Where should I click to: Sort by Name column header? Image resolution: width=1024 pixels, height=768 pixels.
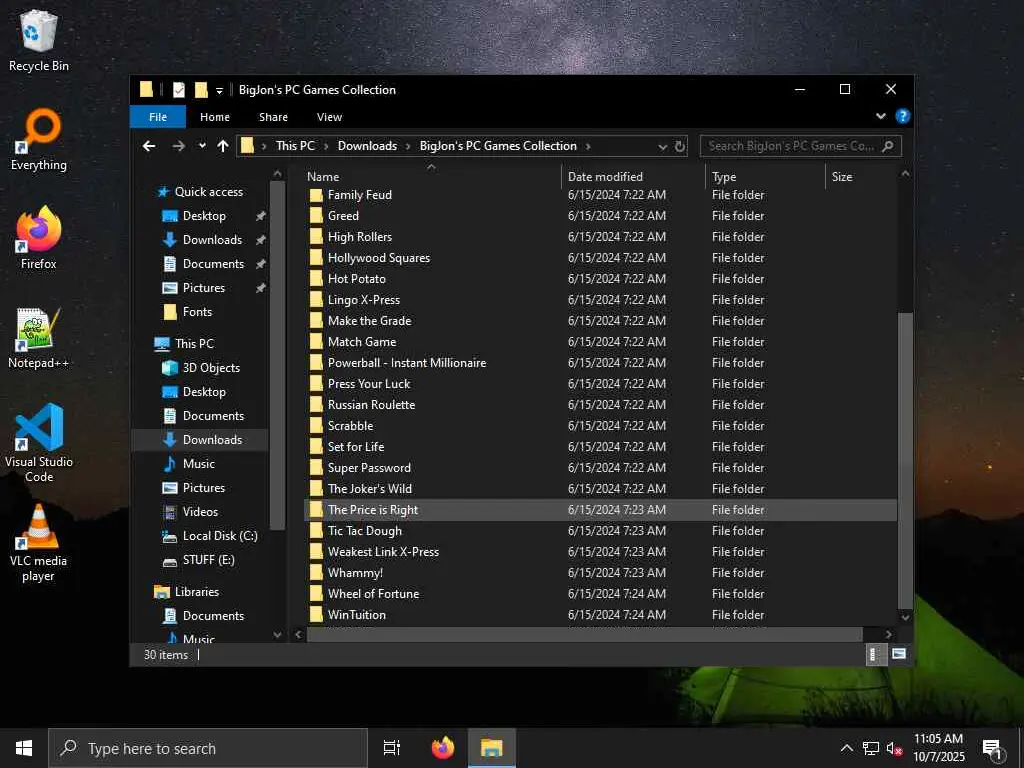point(432,176)
